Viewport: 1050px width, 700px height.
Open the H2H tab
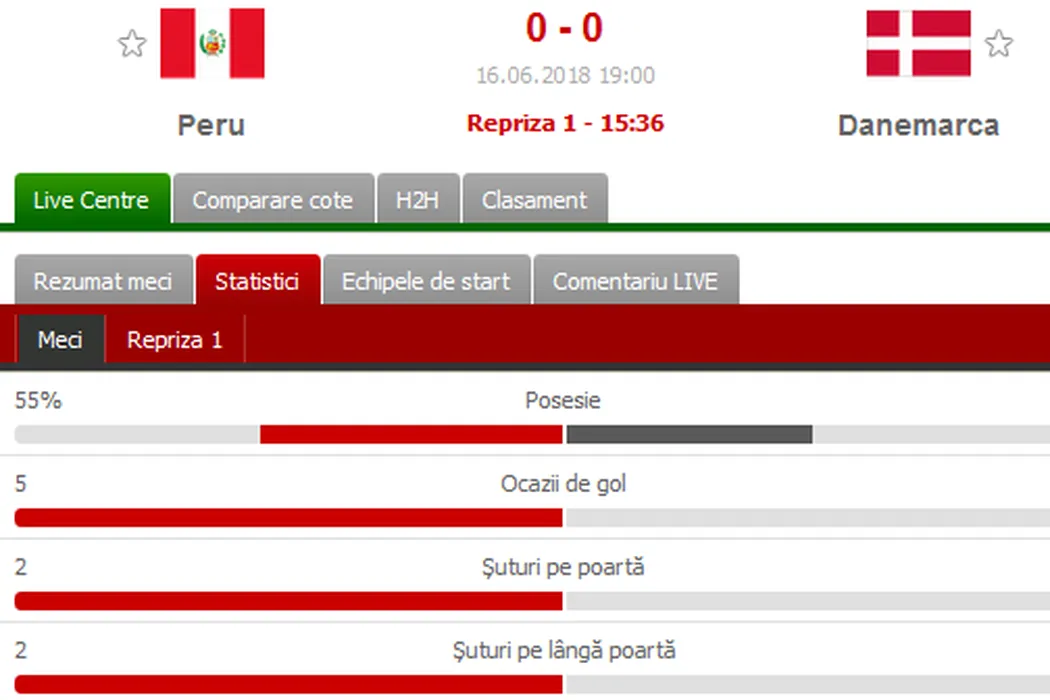(x=418, y=200)
